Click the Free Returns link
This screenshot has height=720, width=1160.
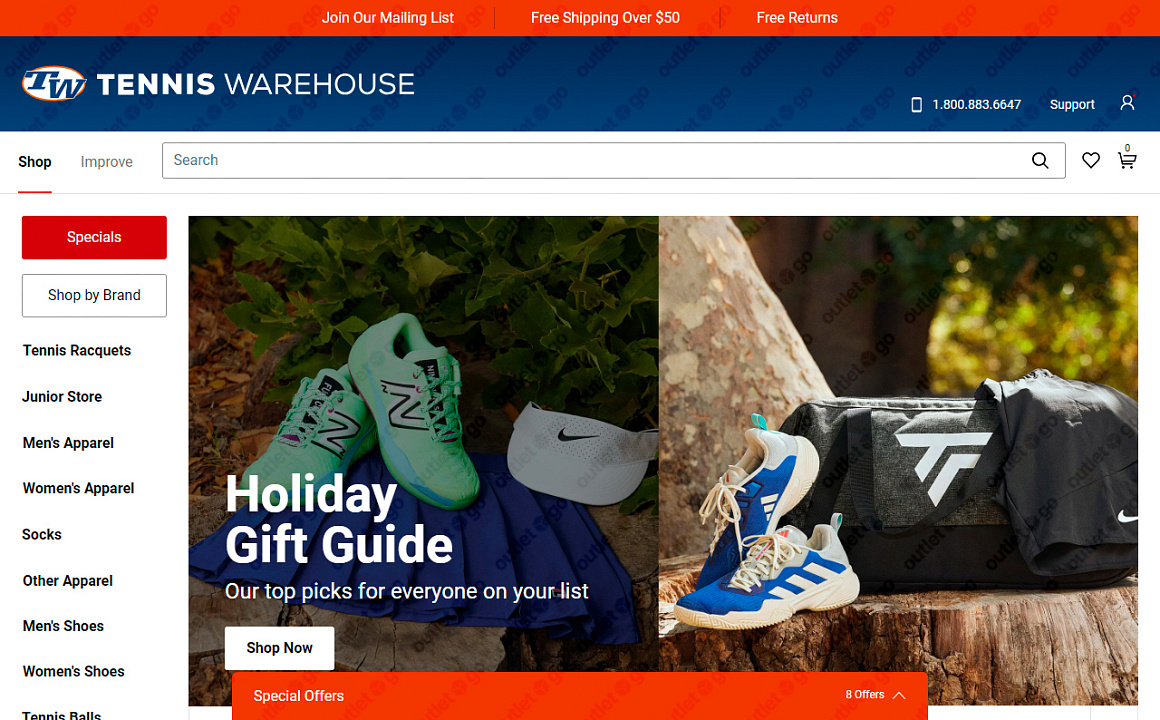tap(797, 18)
